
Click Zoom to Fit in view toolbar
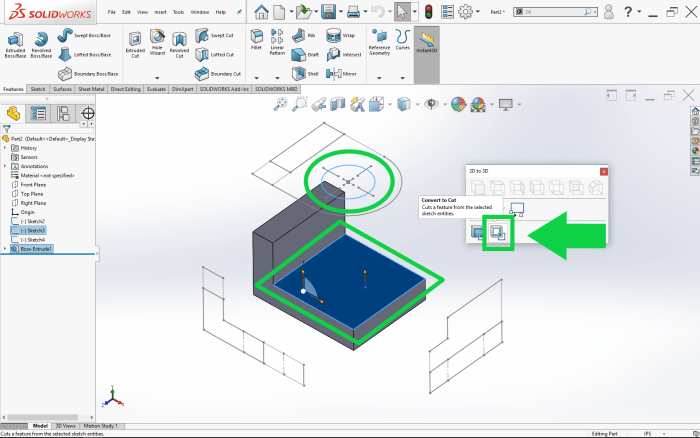[280, 104]
